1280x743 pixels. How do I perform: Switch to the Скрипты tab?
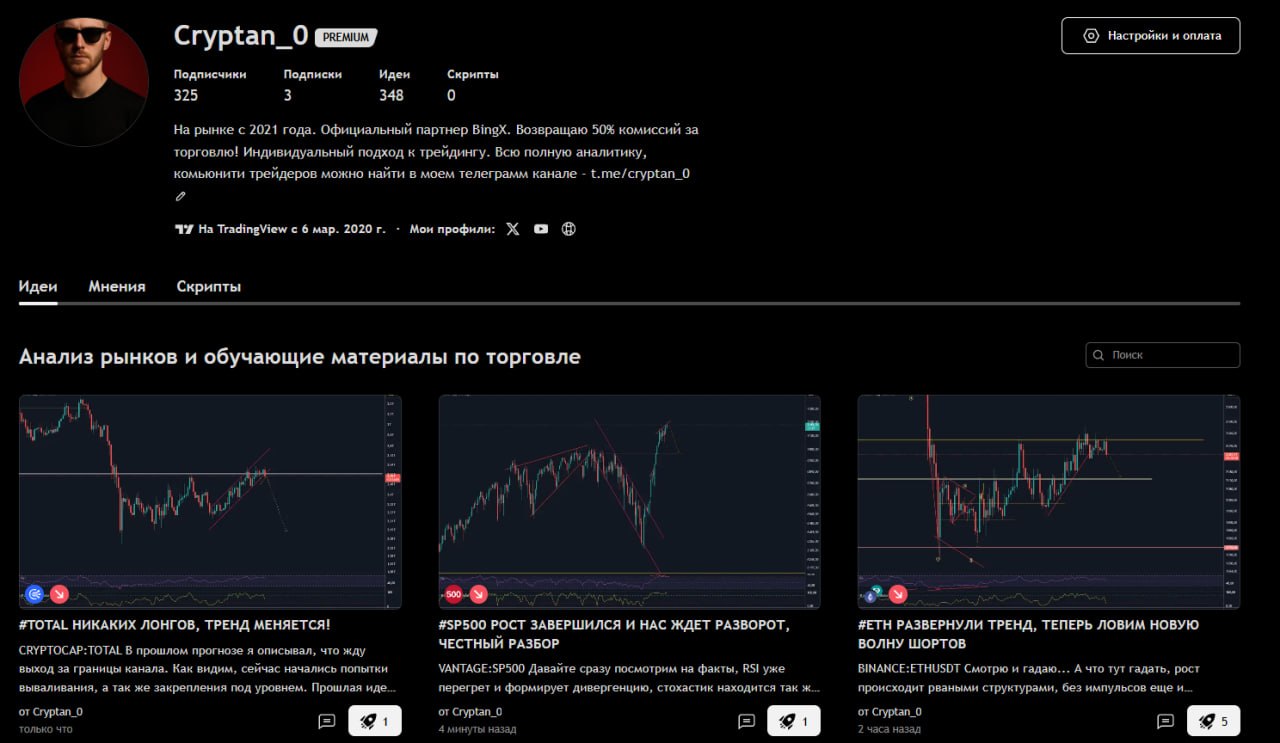point(209,287)
